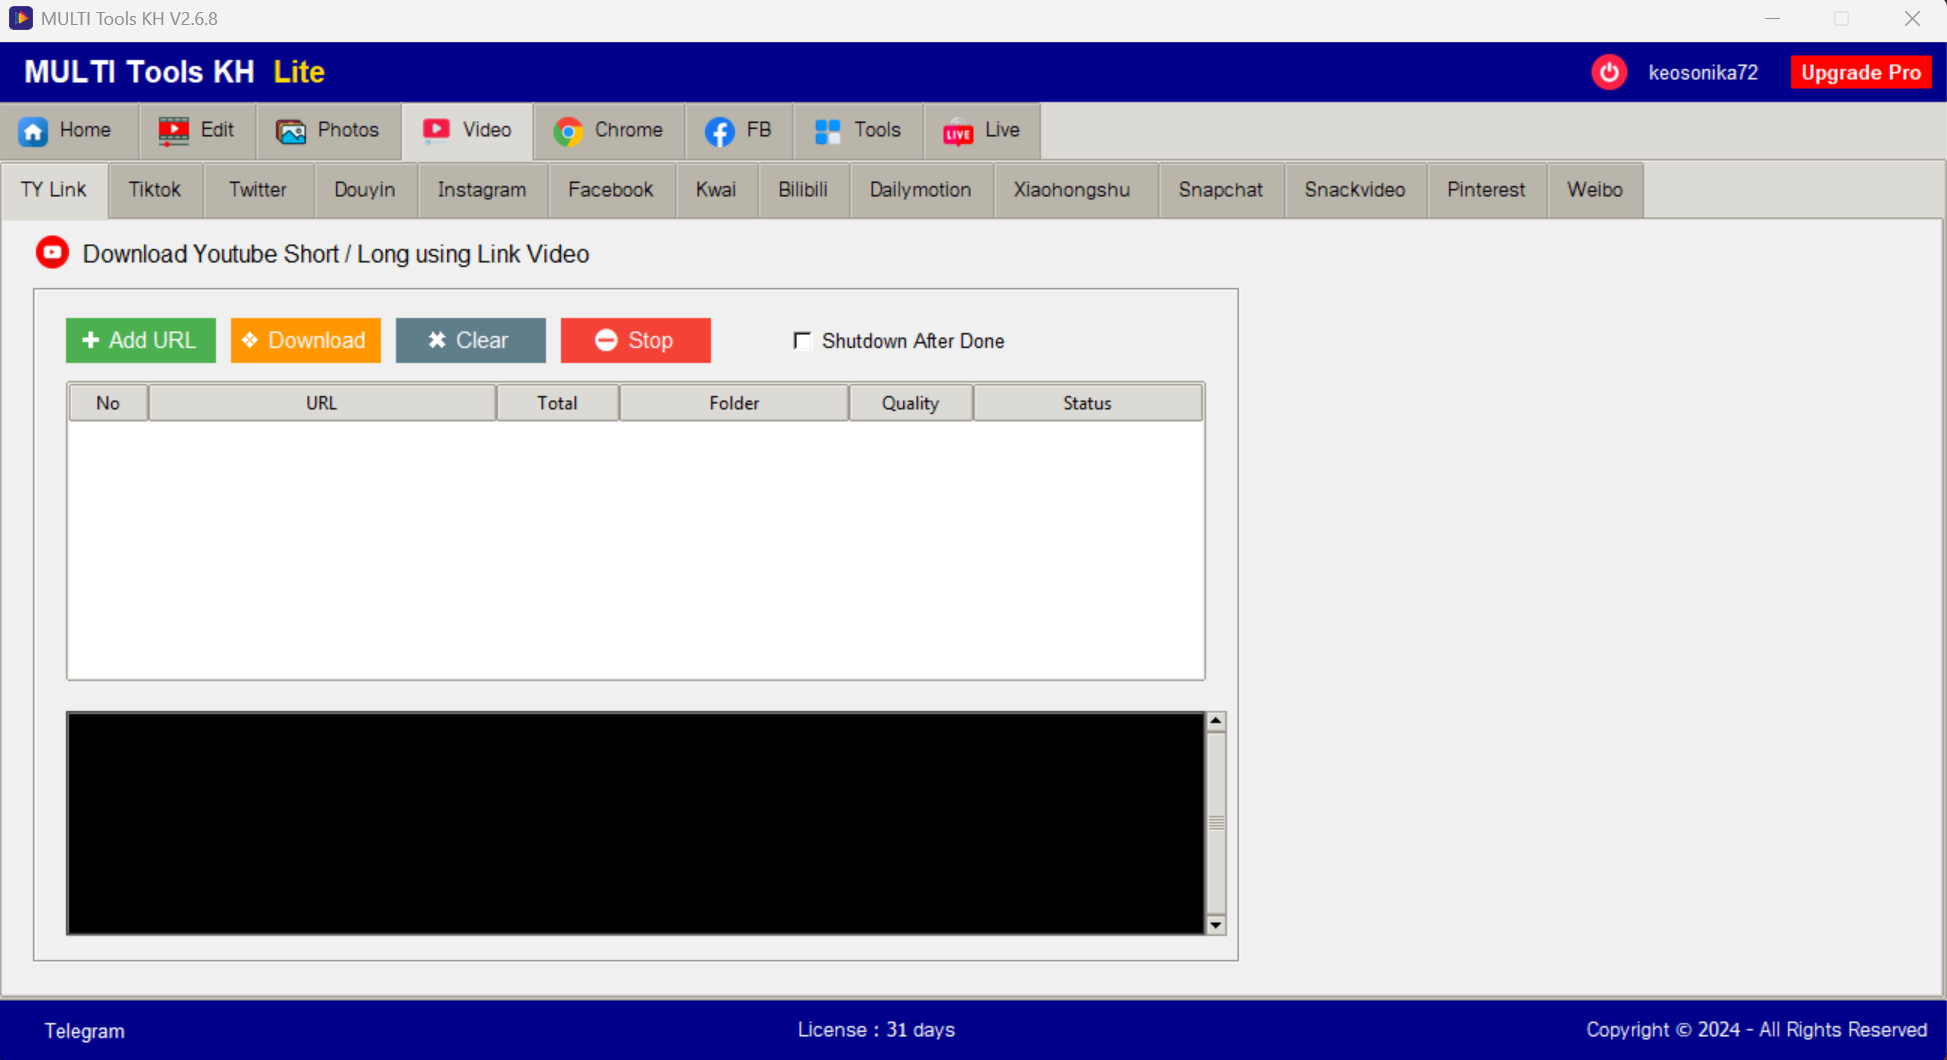Open the Photos section icon
Screen dimensions: 1947x1060
point(290,130)
